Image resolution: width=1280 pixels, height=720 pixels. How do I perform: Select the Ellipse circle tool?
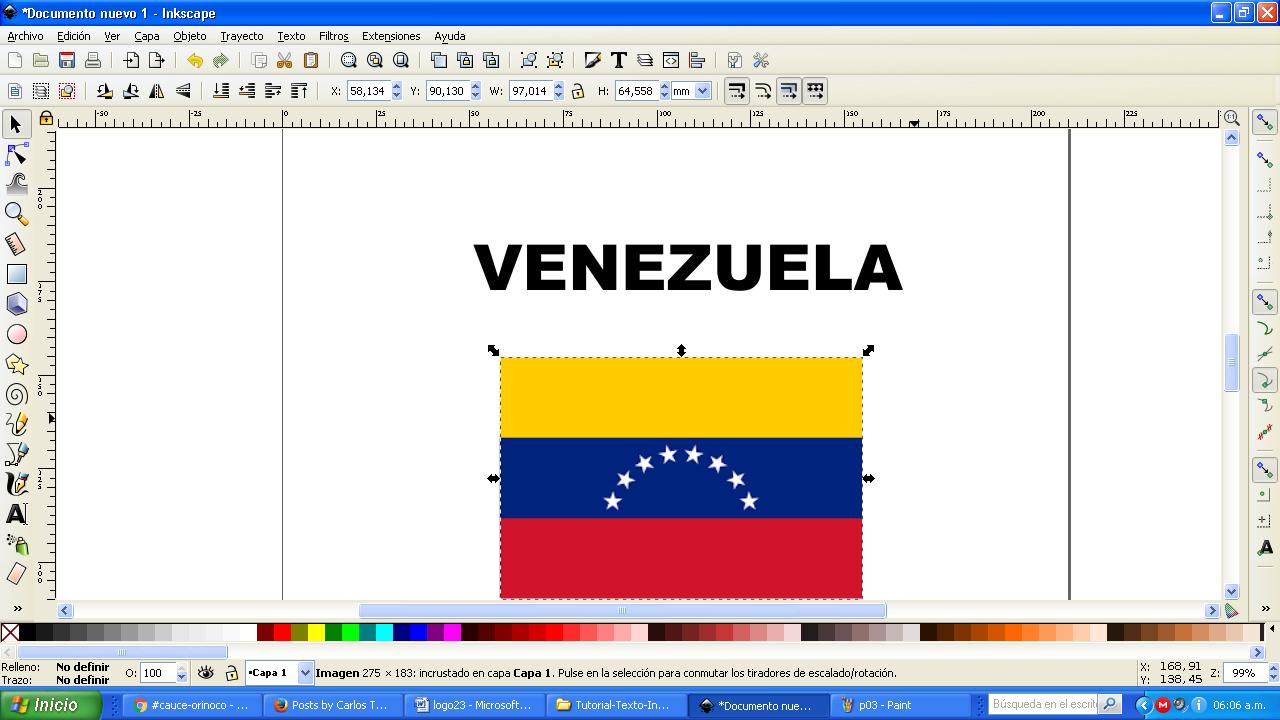17,334
